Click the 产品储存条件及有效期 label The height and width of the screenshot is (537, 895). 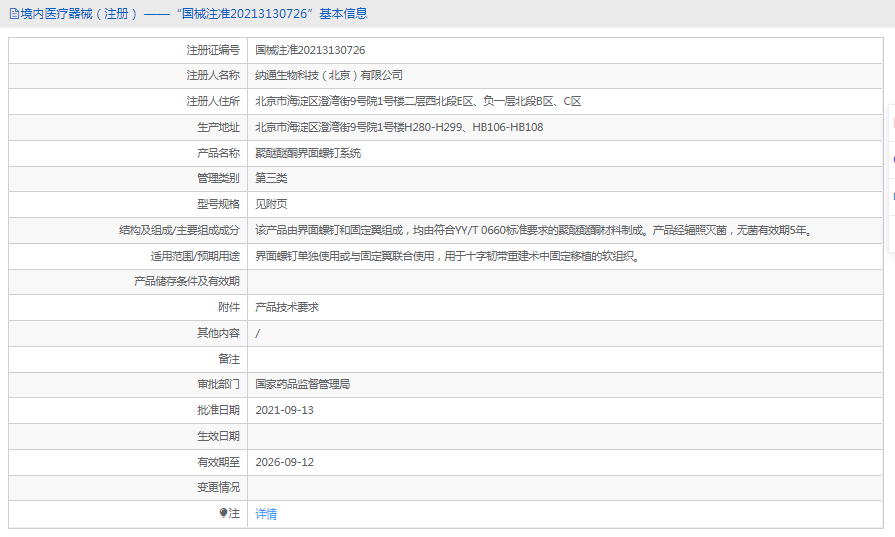[x=187, y=281]
